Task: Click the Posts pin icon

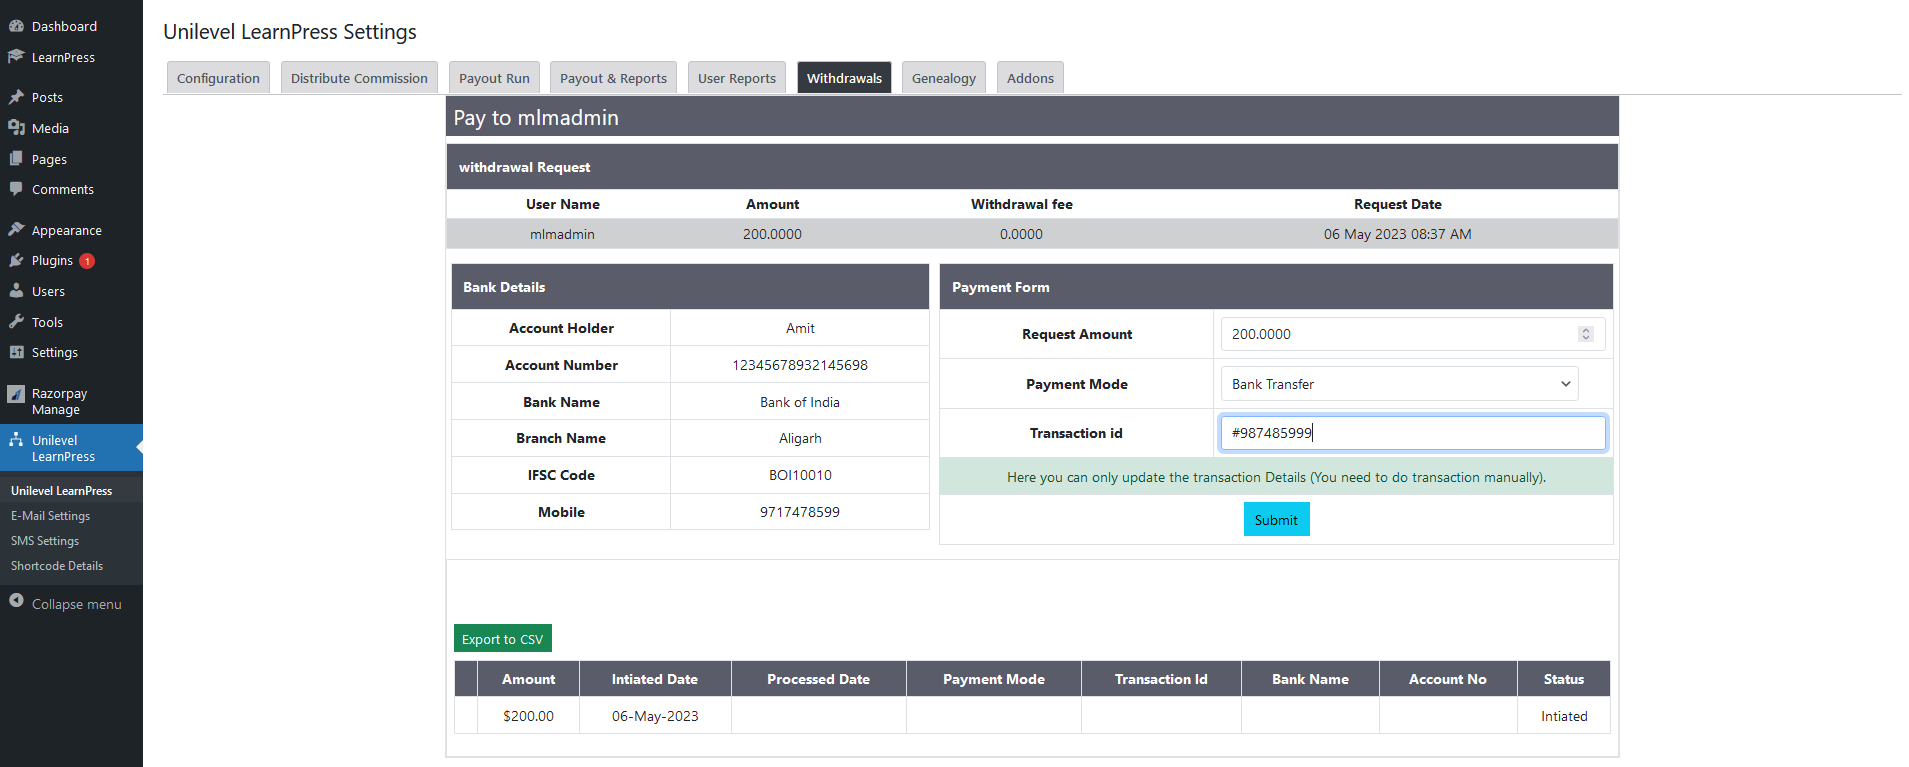Action: [x=16, y=97]
